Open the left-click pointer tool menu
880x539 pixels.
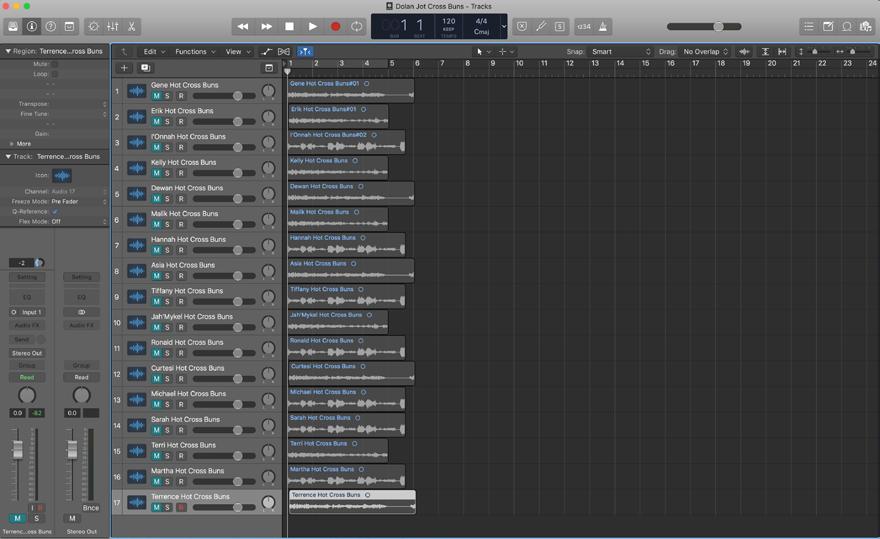coord(483,52)
